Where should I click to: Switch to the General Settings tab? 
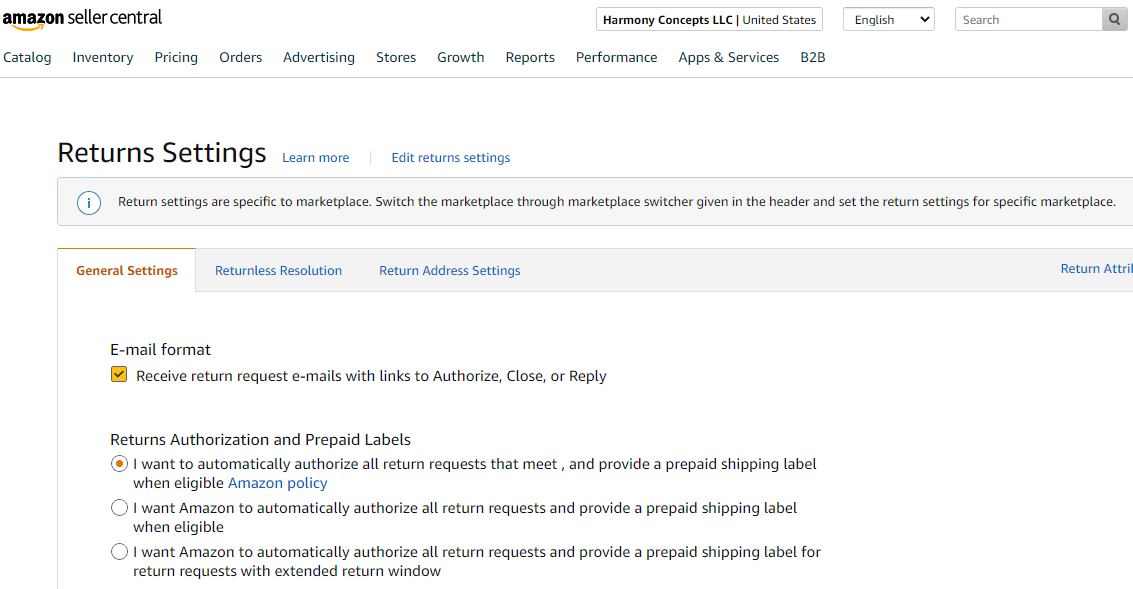[127, 270]
